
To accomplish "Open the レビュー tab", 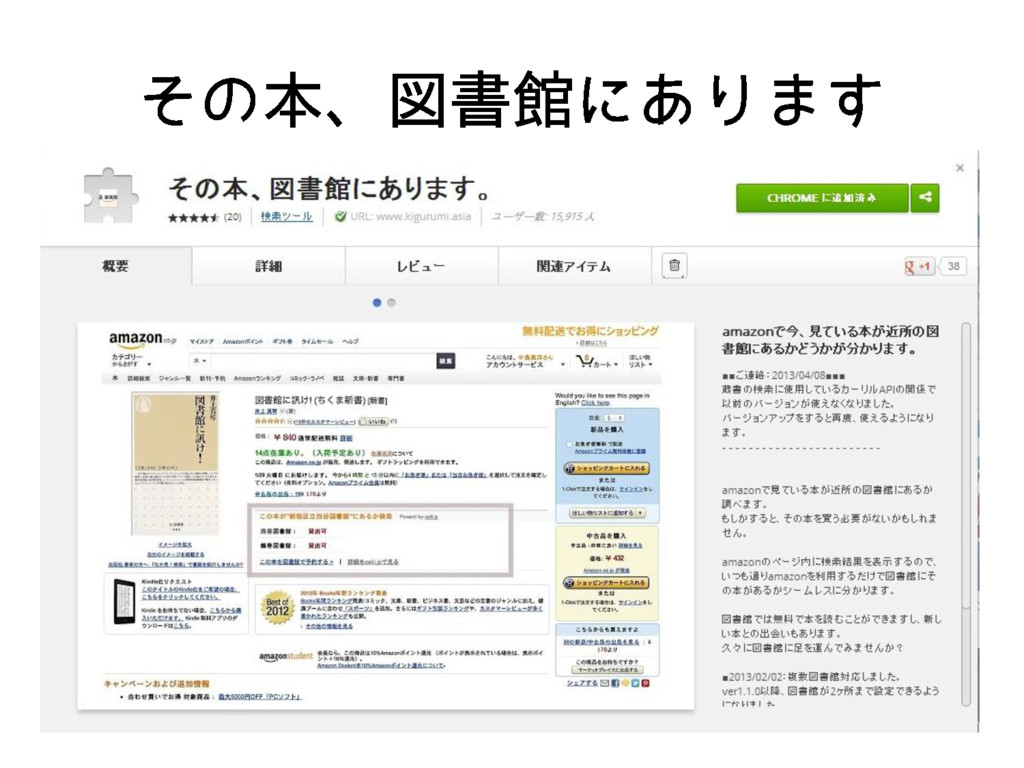I will [421, 266].
